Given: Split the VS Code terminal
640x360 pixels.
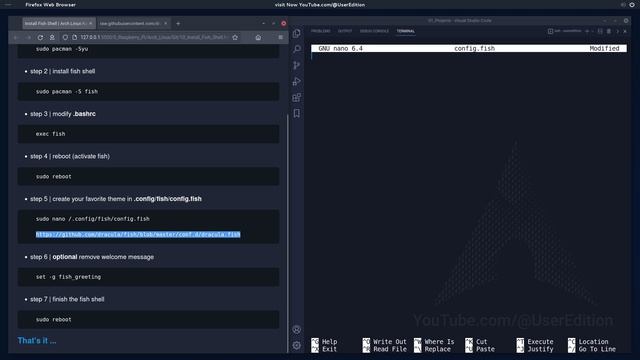Looking at the screenshot, I should (600, 31).
